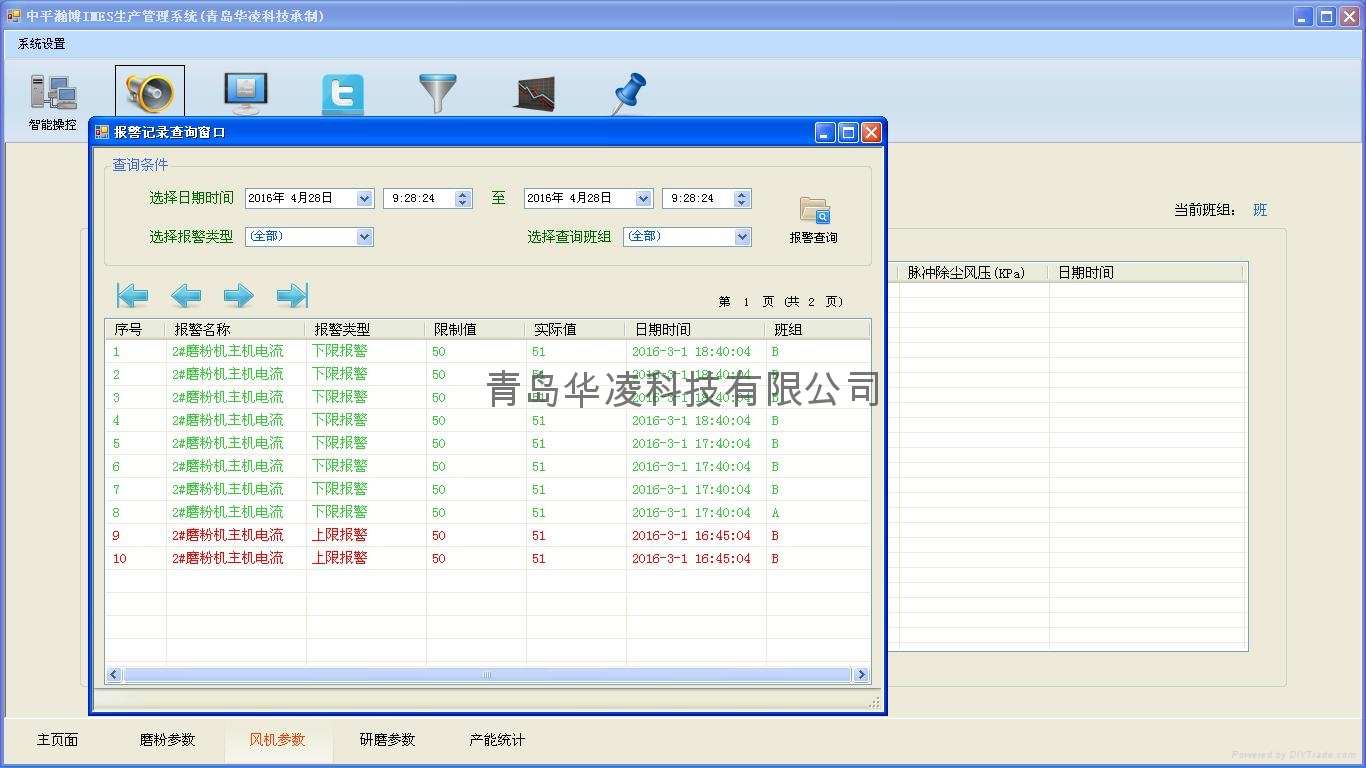Select red alarm row number 10

(488, 559)
